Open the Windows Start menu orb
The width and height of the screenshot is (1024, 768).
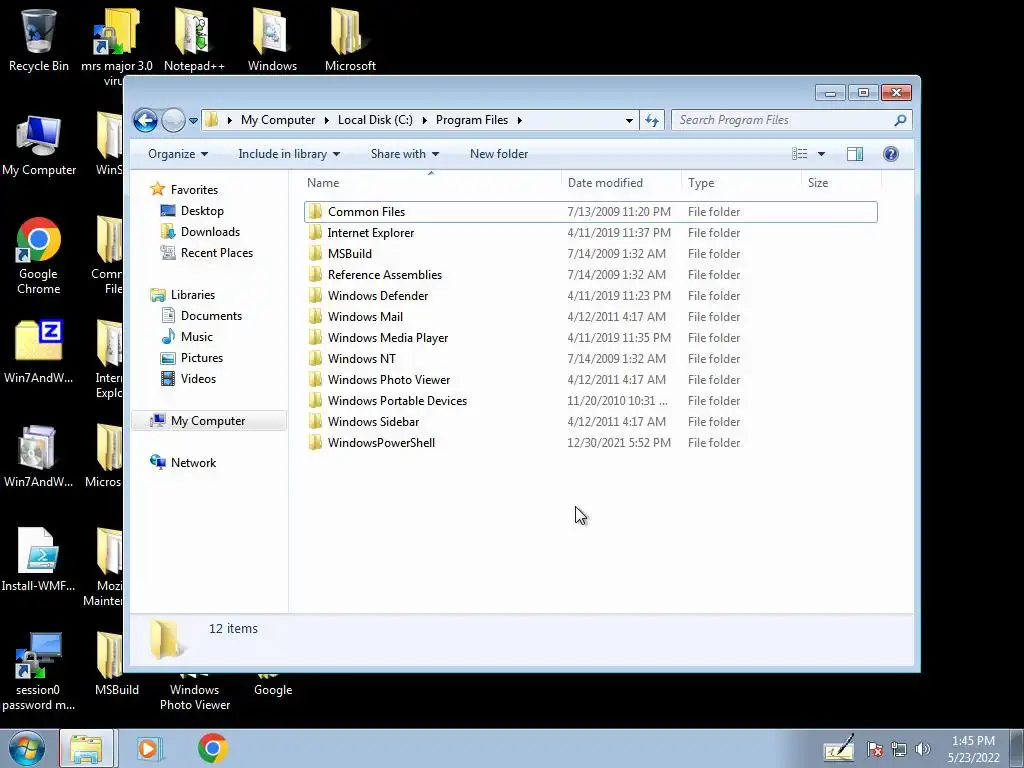click(x=27, y=748)
